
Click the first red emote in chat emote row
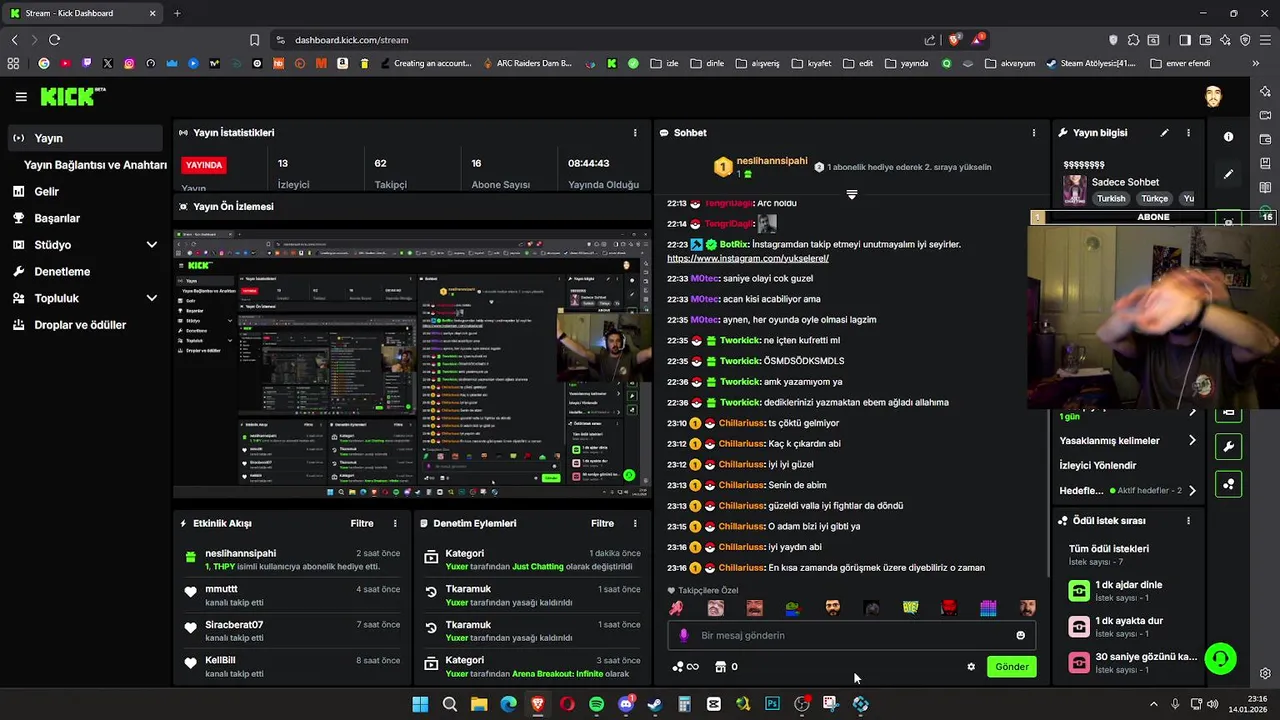tap(676, 608)
